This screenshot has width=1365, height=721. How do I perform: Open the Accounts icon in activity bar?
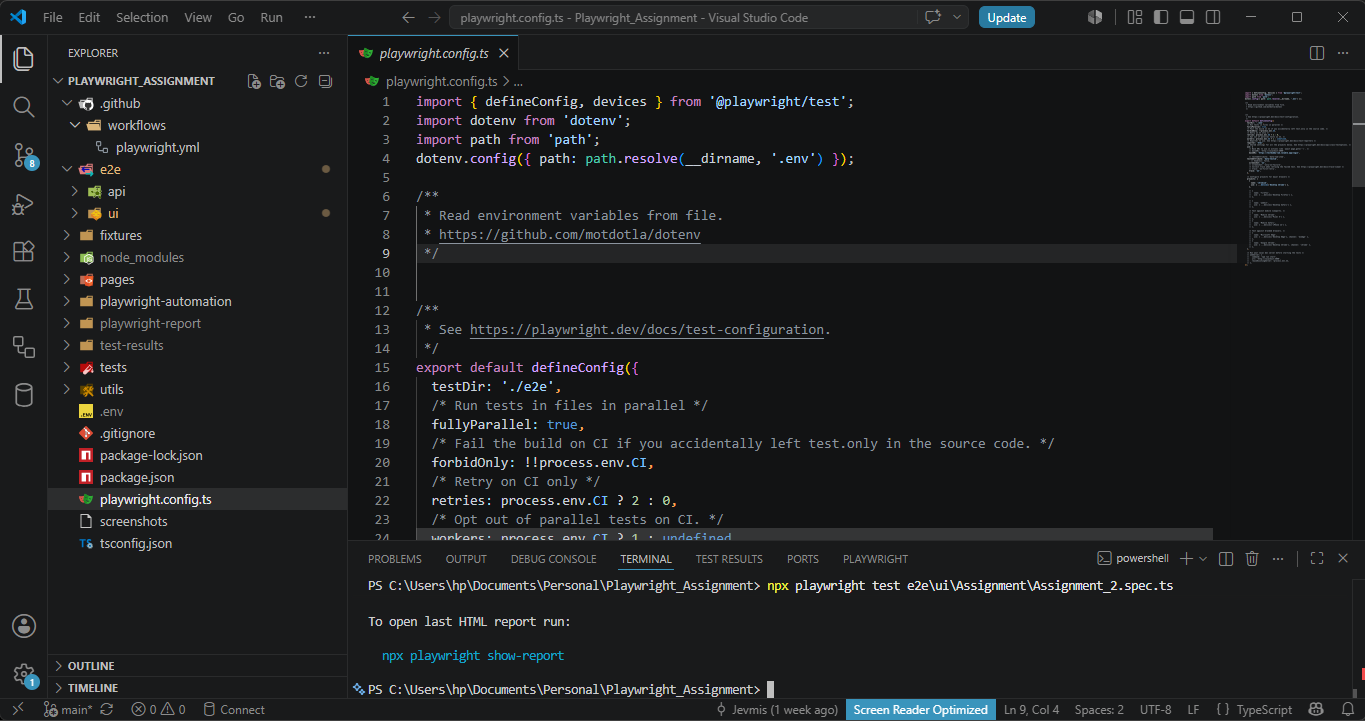coord(23,626)
